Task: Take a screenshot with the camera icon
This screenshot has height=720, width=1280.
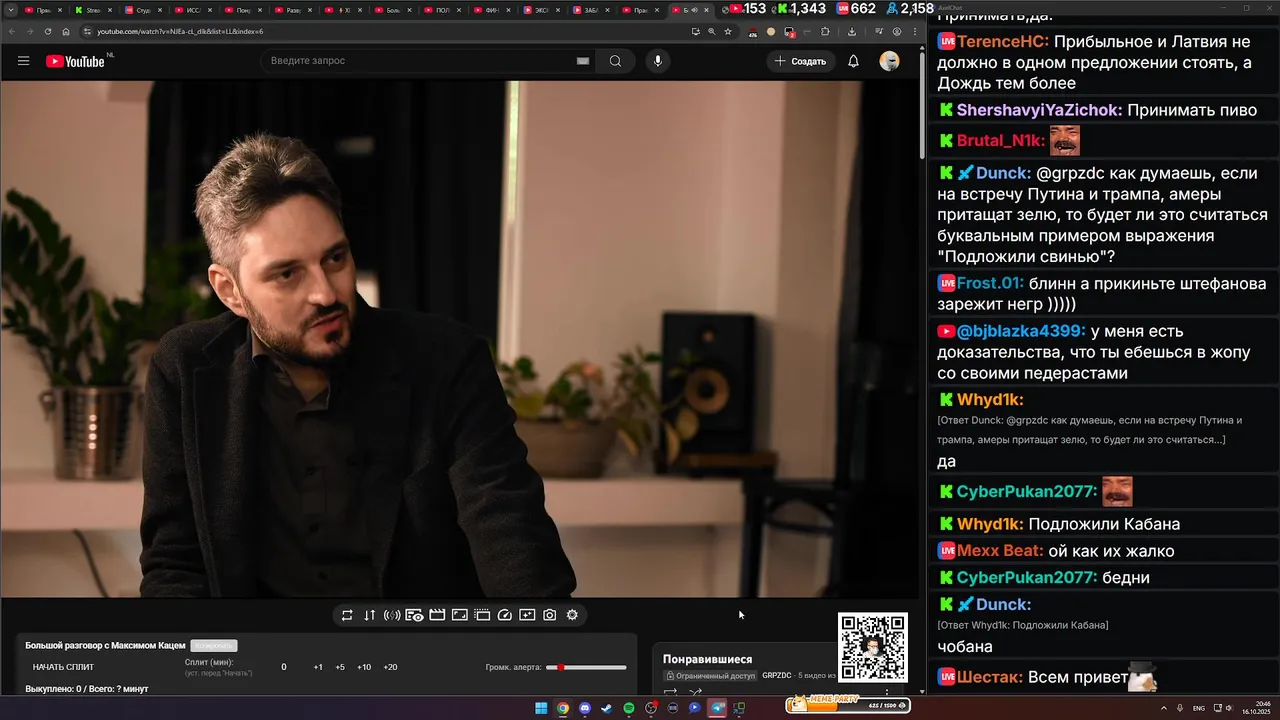Action: coord(550,615)
